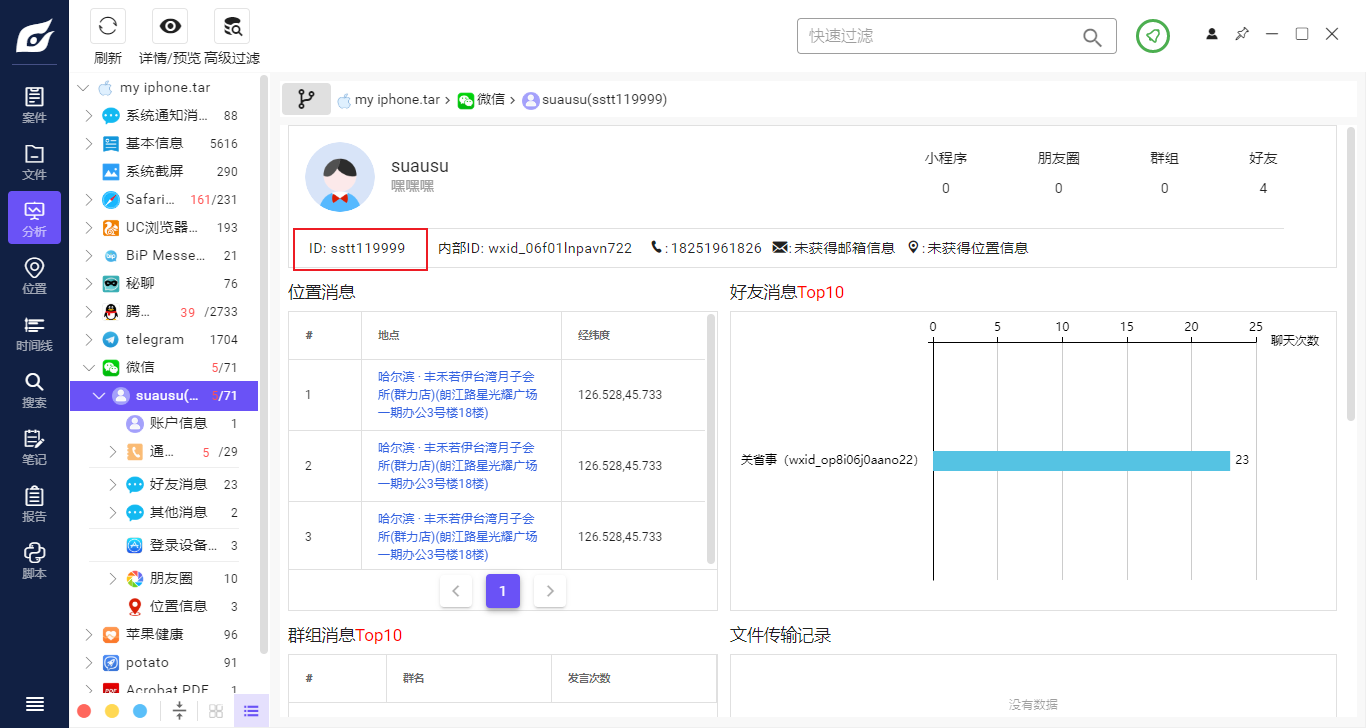Open the first 哈尔滨 location link (row 1)
The height and width of the screenshot is (728, 1366).
[x=457, y=395]
